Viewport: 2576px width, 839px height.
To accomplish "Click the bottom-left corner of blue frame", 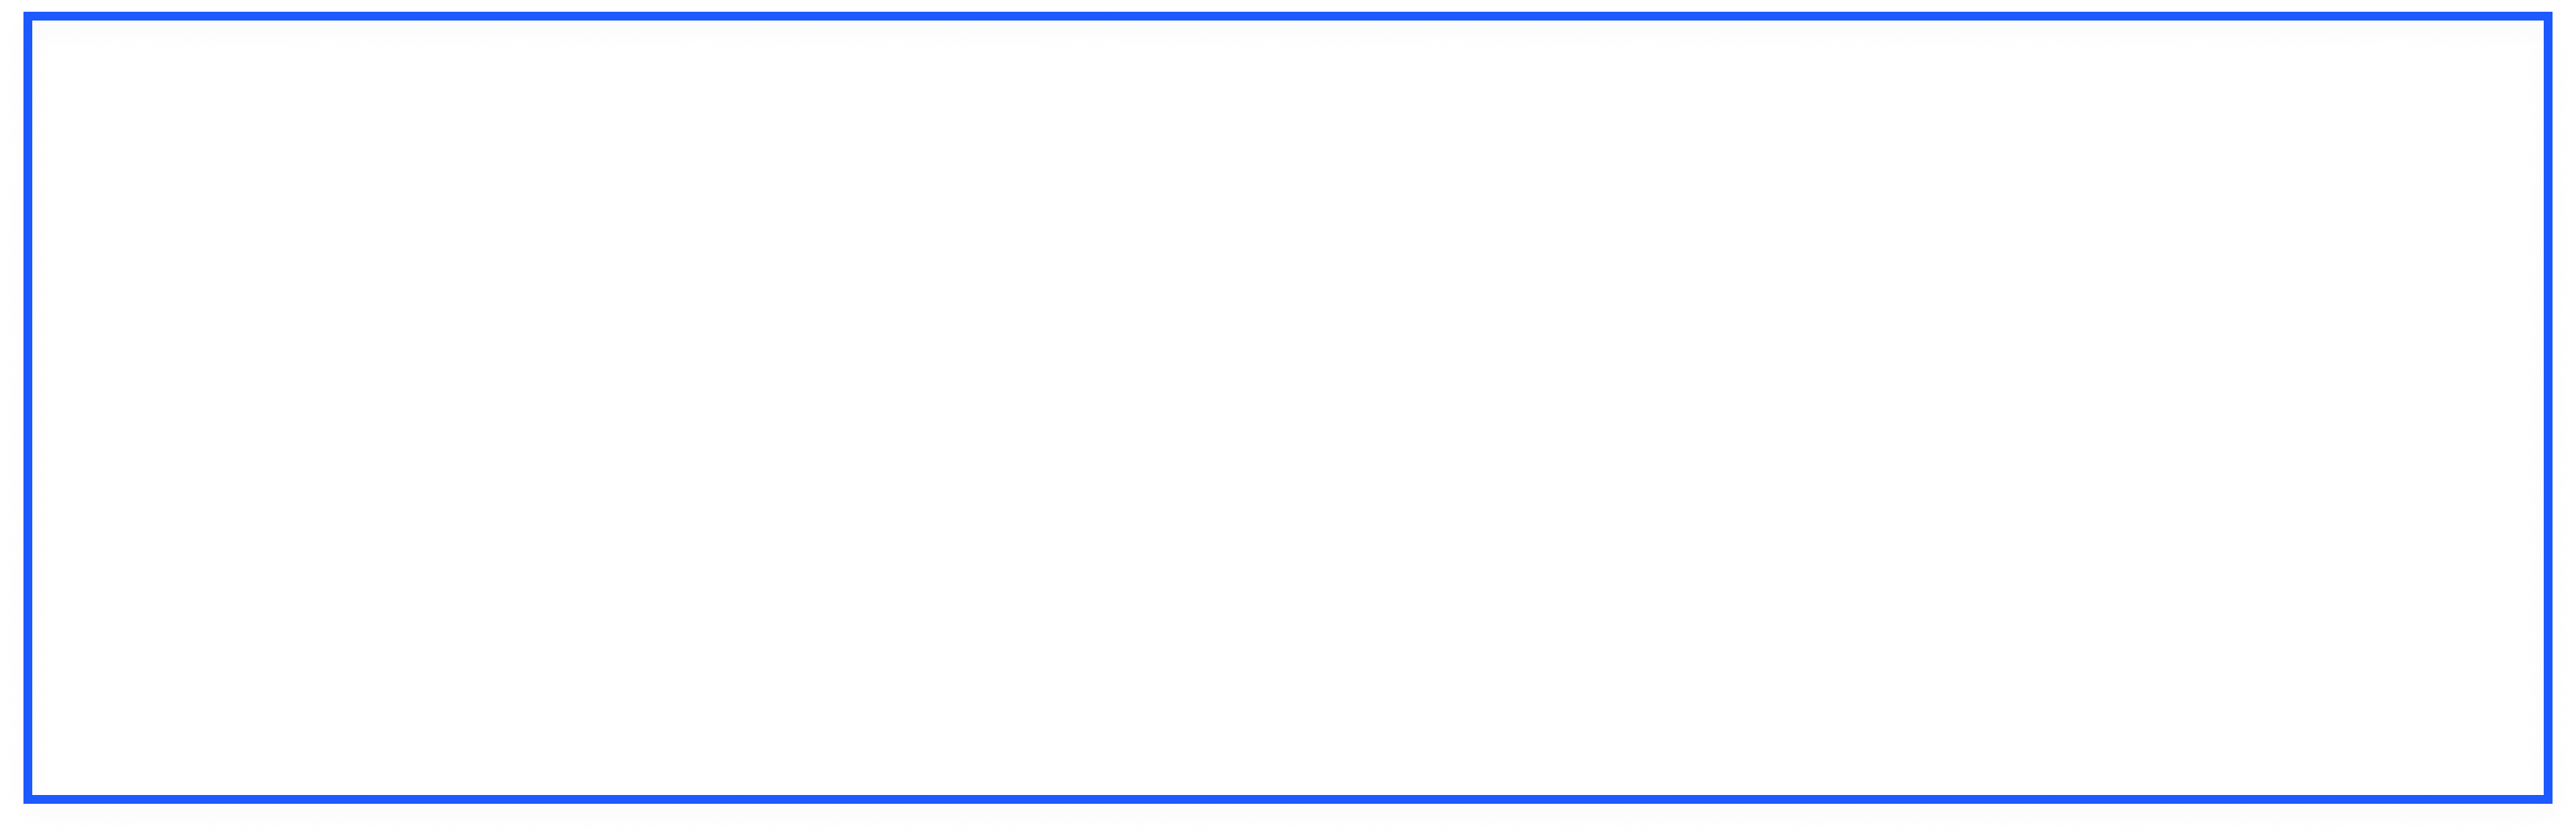I will [x=28, y=798].
